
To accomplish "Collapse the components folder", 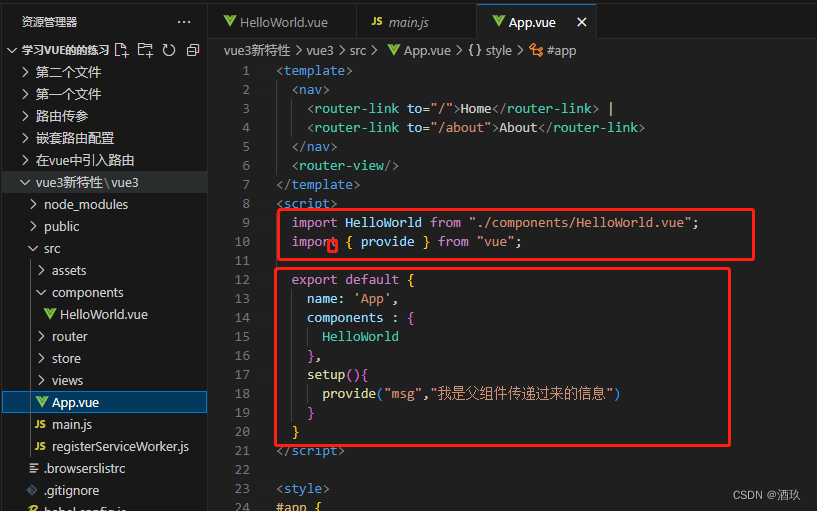I will click(x=41, y=292).
